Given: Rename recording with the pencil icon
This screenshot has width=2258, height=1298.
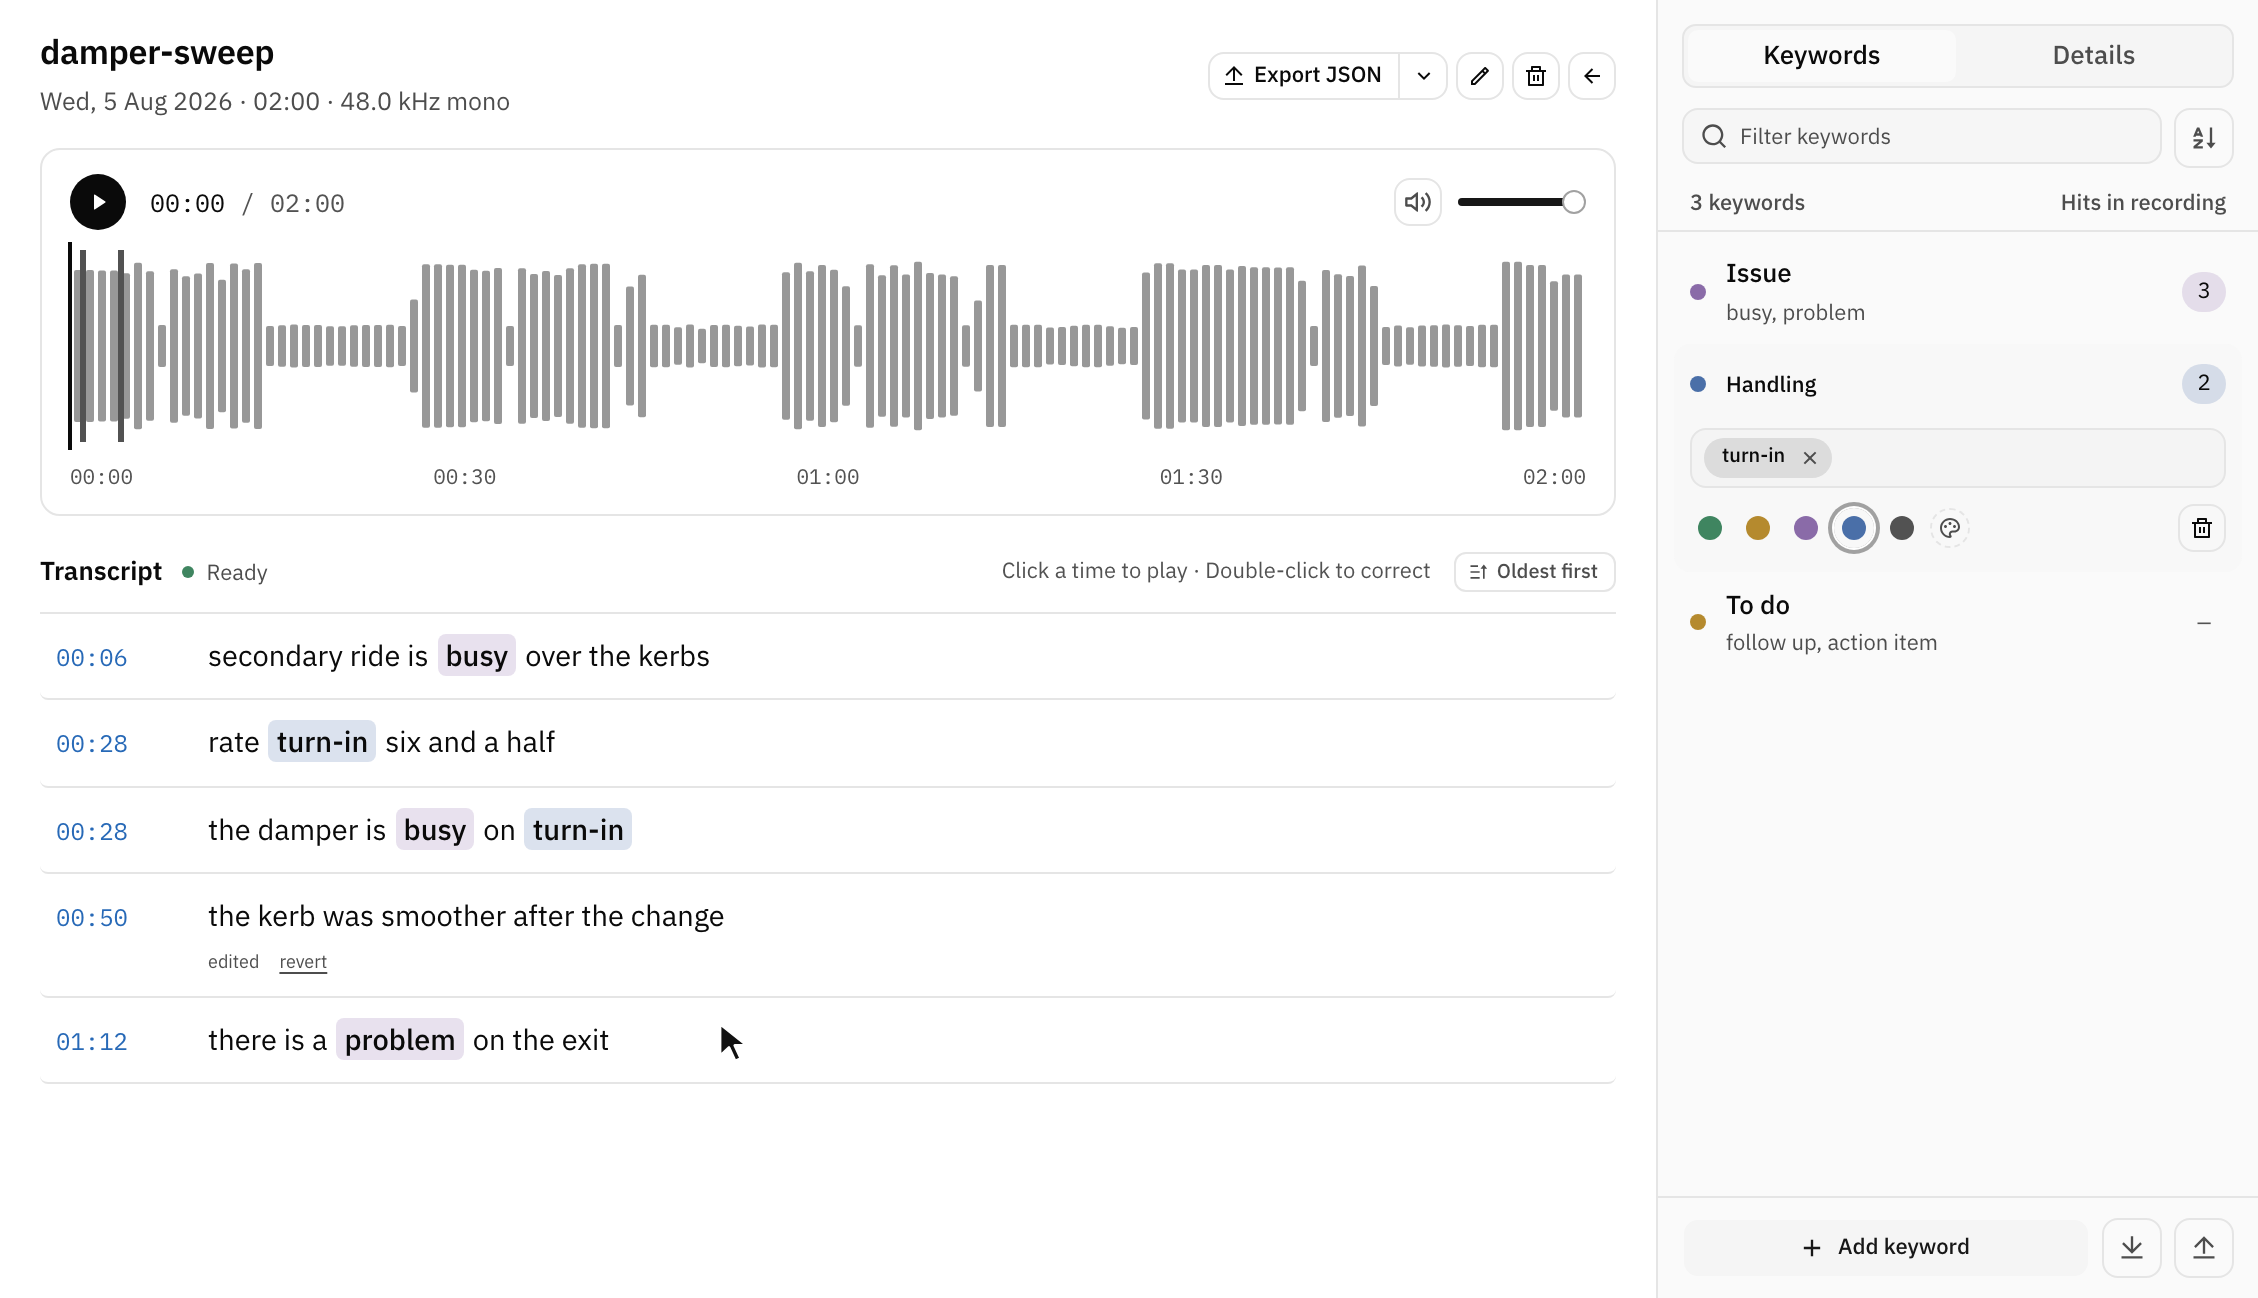Looking at the screenshot, I should [x=1480, y=76].
